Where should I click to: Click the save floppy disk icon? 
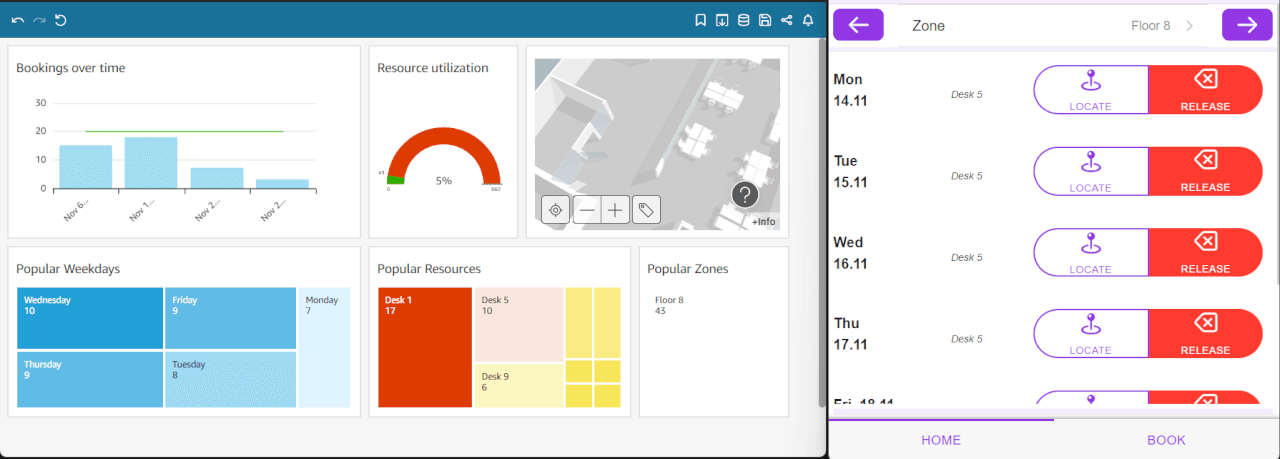click(765, 20)
